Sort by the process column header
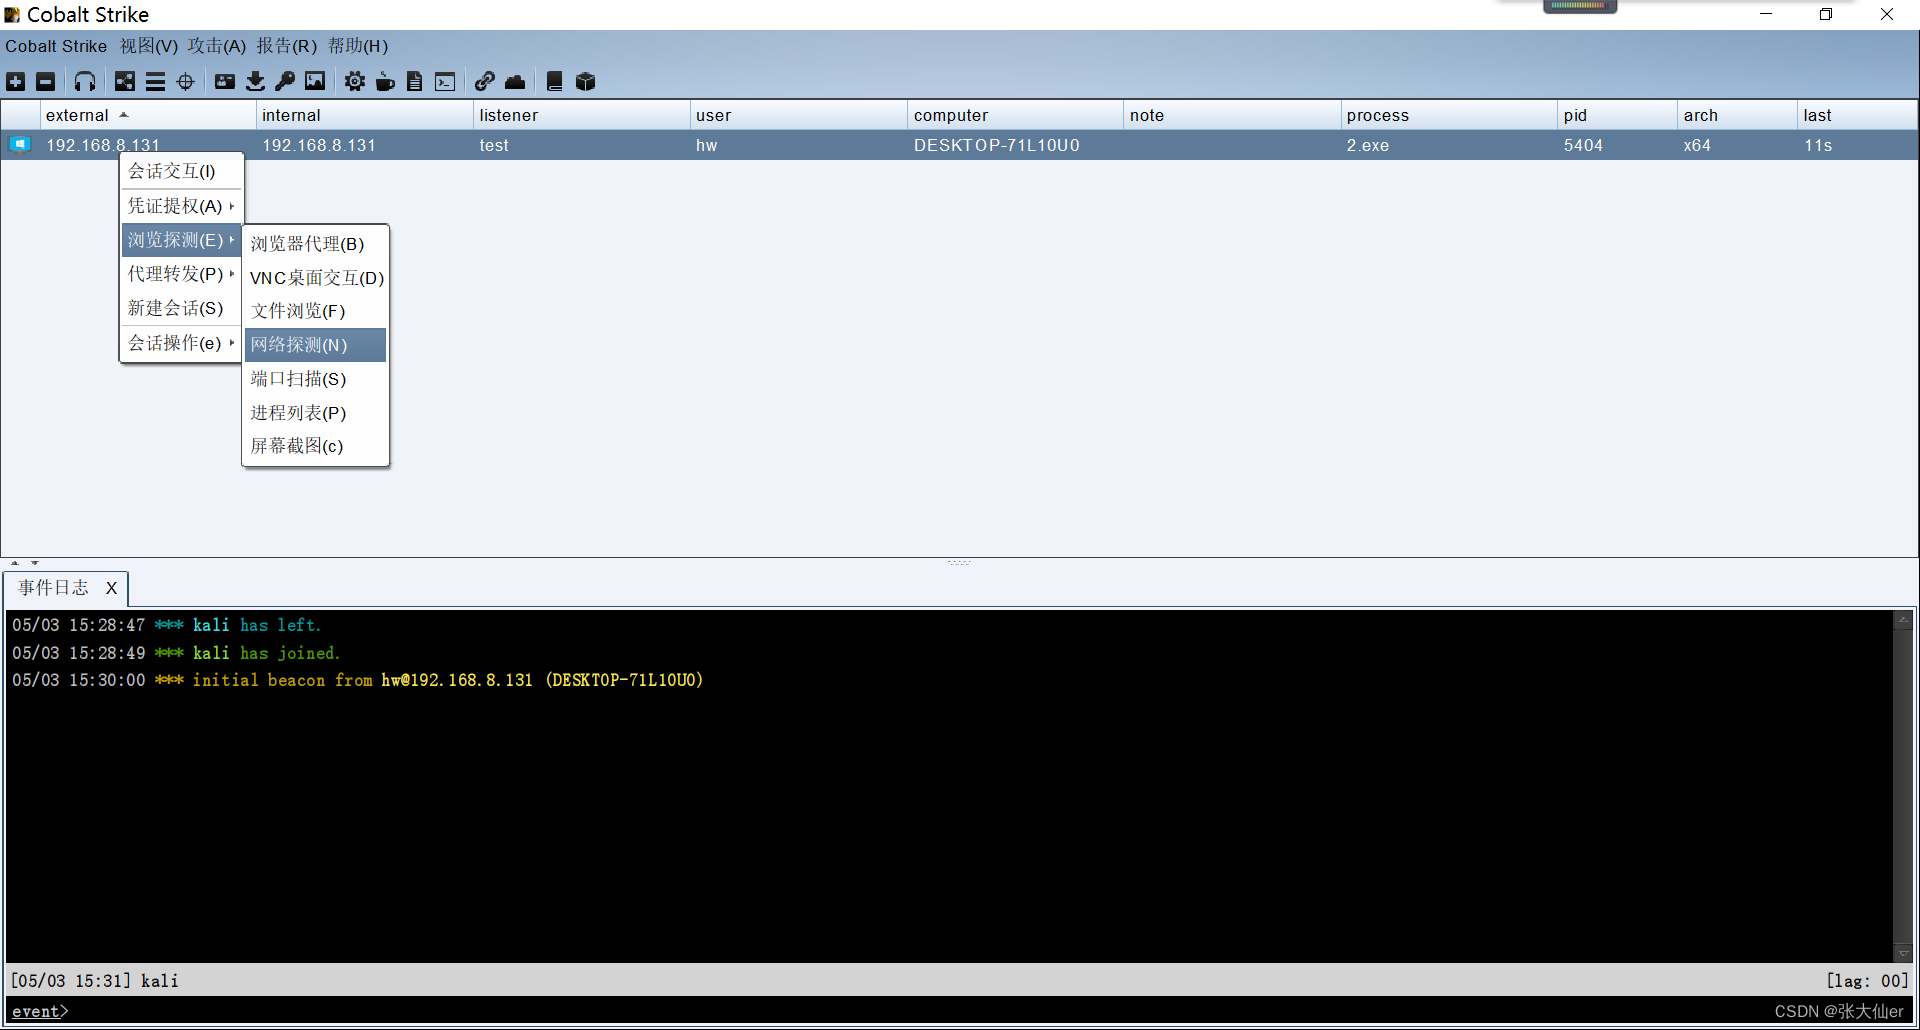 point(1449,115)
